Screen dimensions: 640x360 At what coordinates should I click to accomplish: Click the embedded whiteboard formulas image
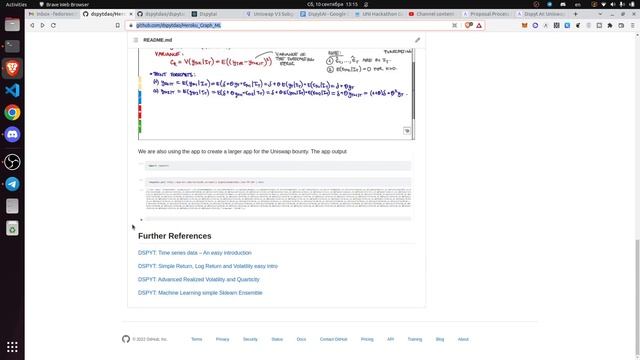point(275,94)
